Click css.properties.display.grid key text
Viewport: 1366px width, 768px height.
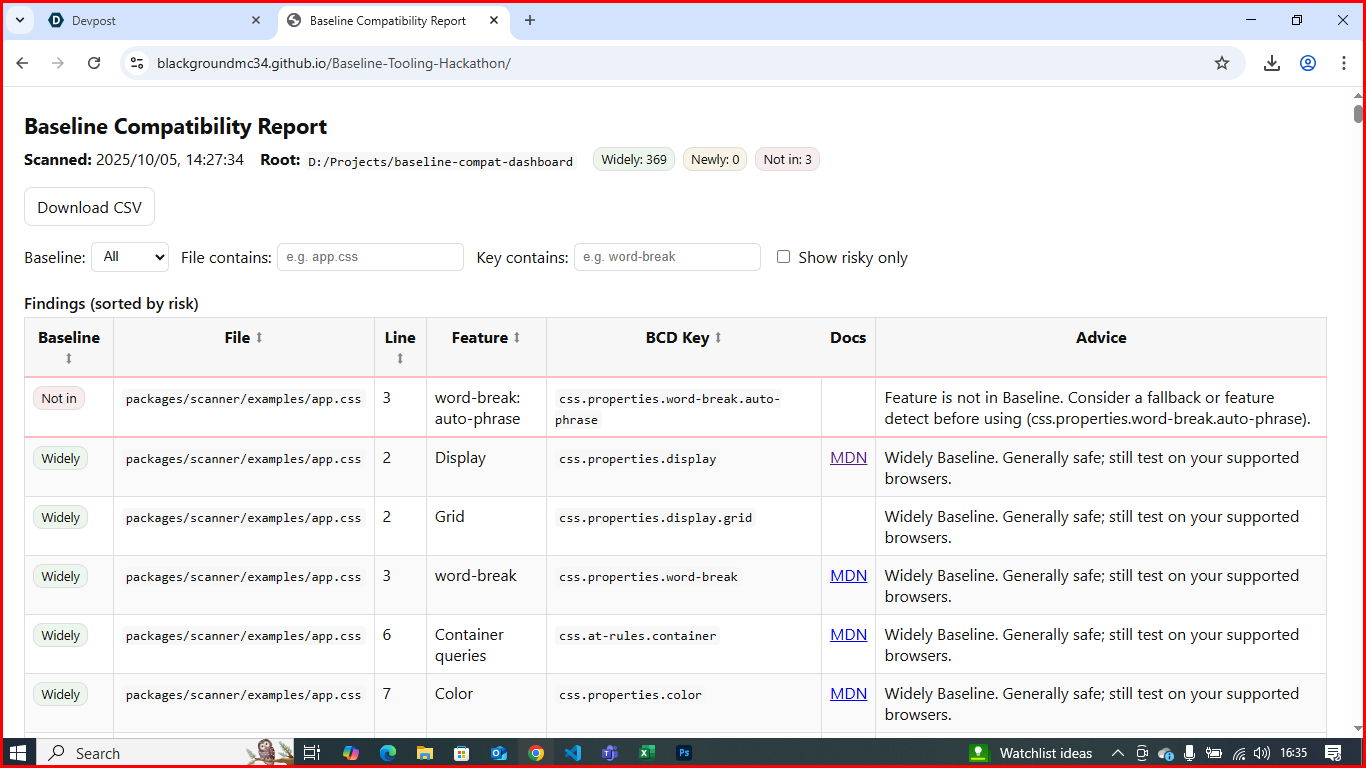coord(655,518)
